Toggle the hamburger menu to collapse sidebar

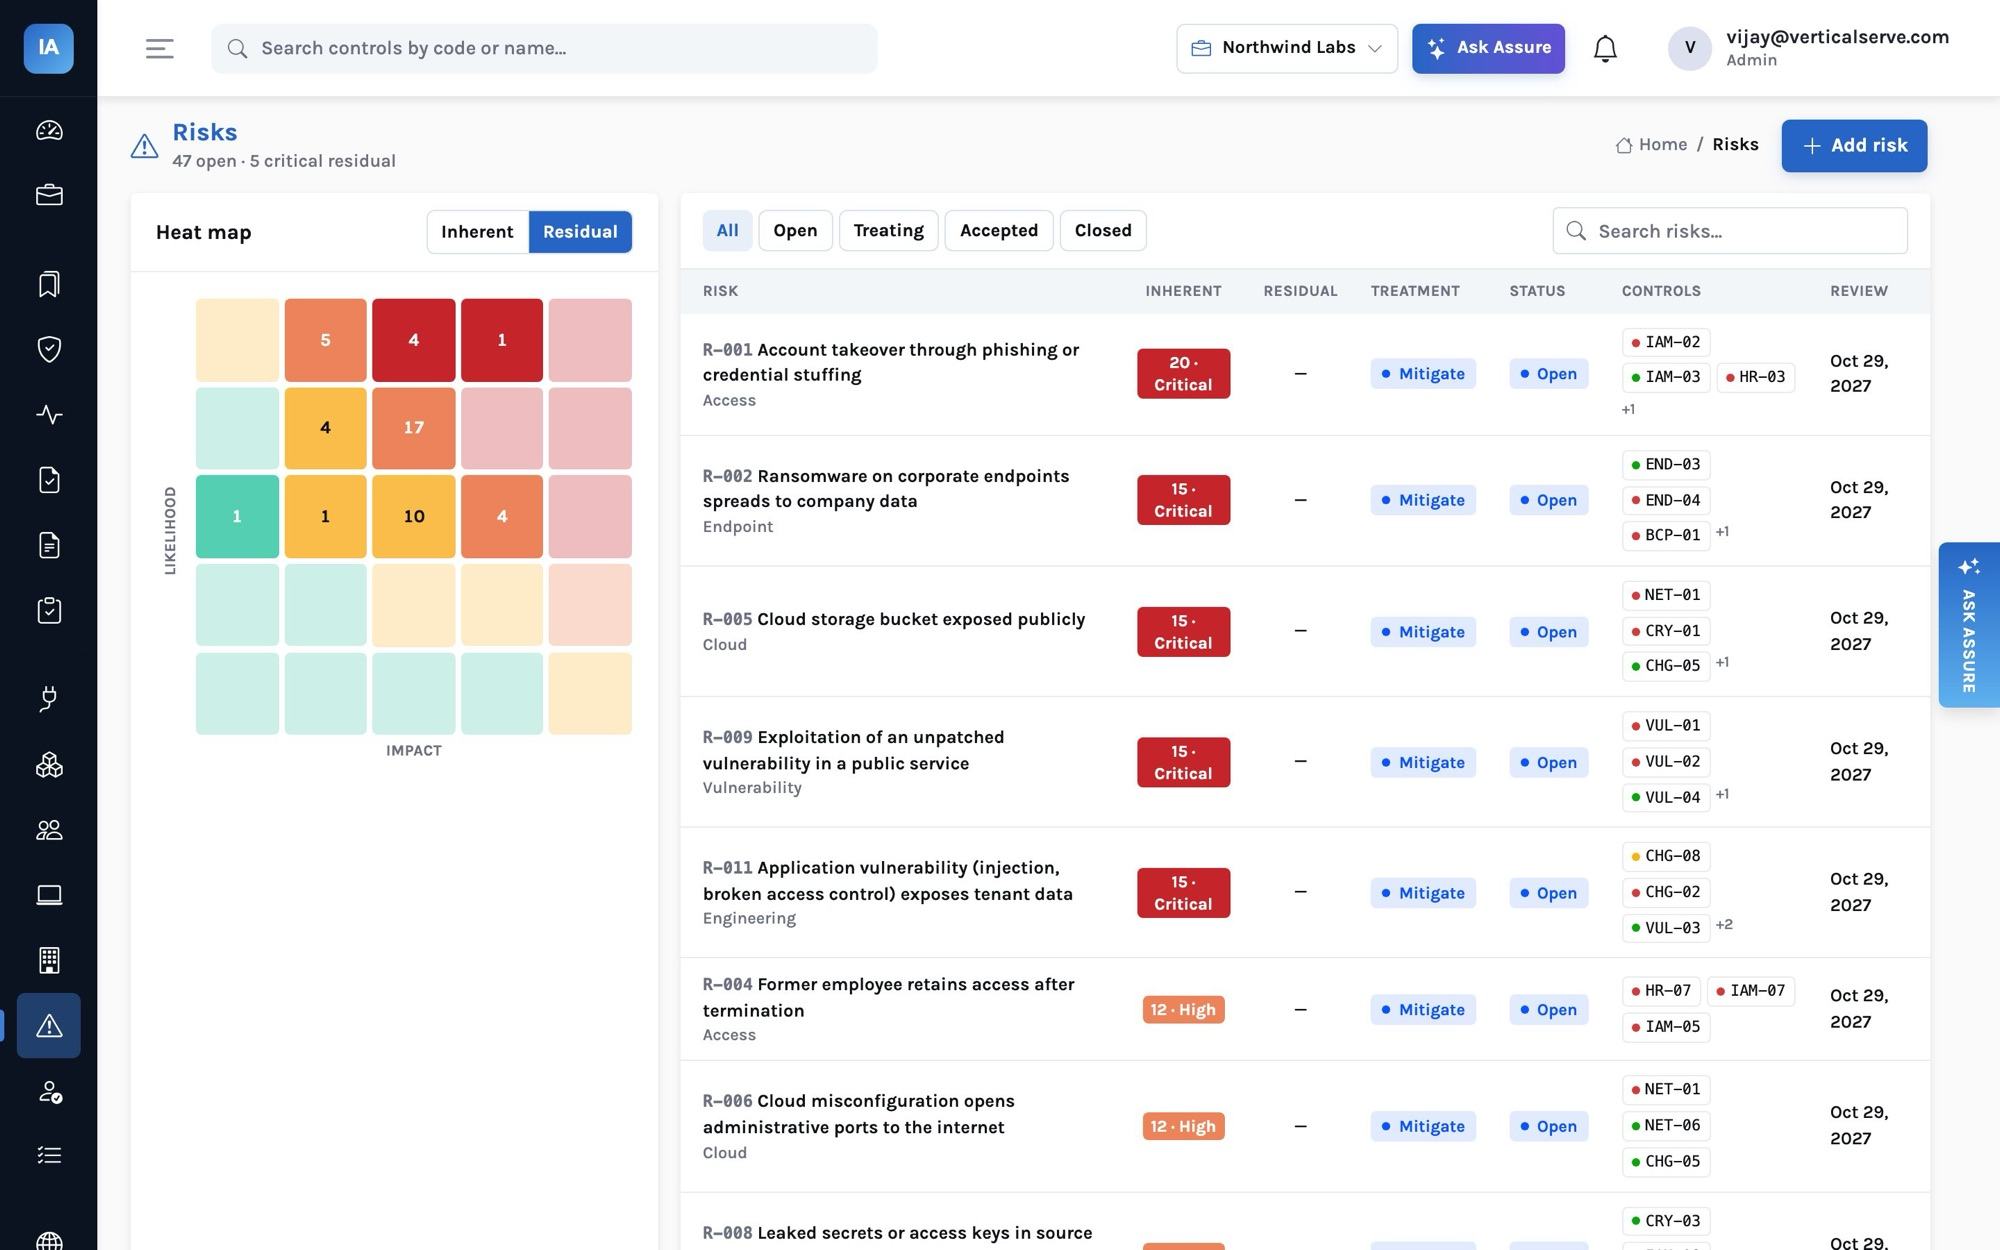point(160,48)
